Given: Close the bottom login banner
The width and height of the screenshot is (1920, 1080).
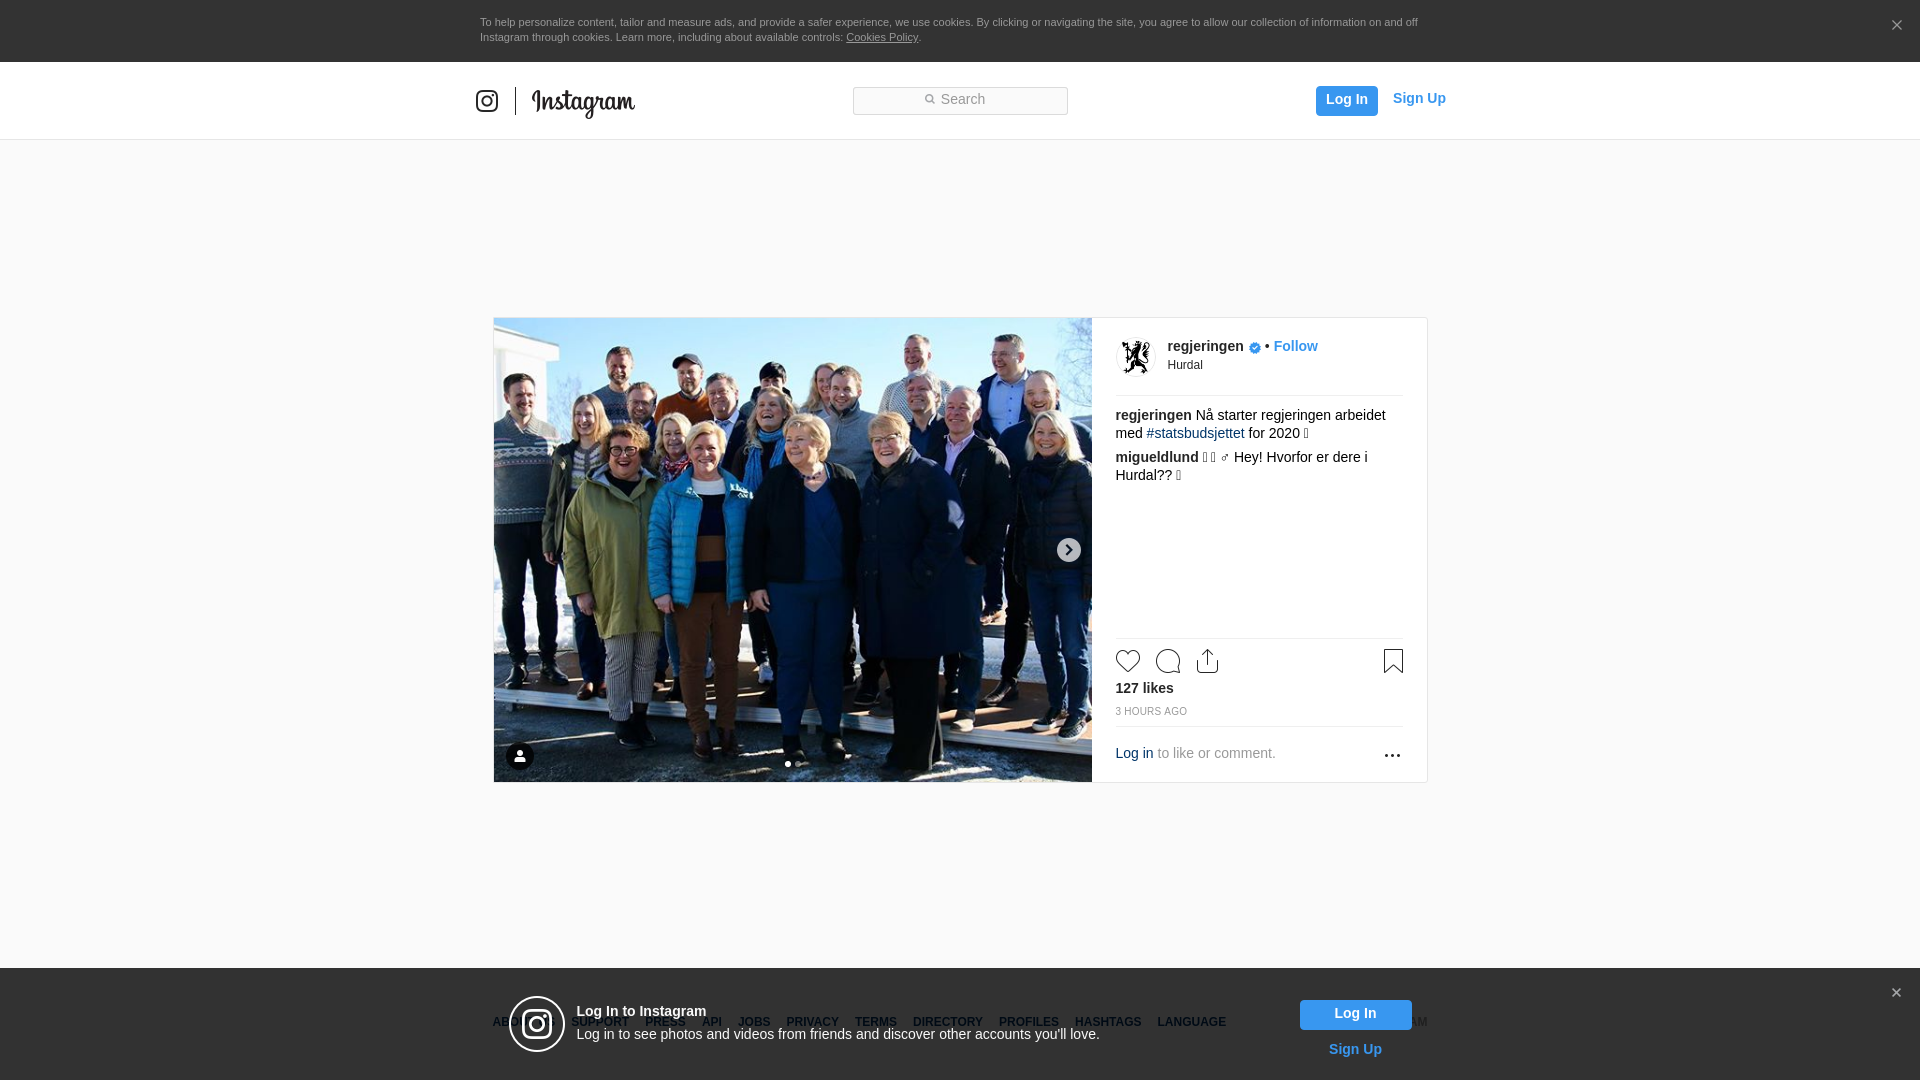Looking at the screenshot, I should click(1896, 993).
